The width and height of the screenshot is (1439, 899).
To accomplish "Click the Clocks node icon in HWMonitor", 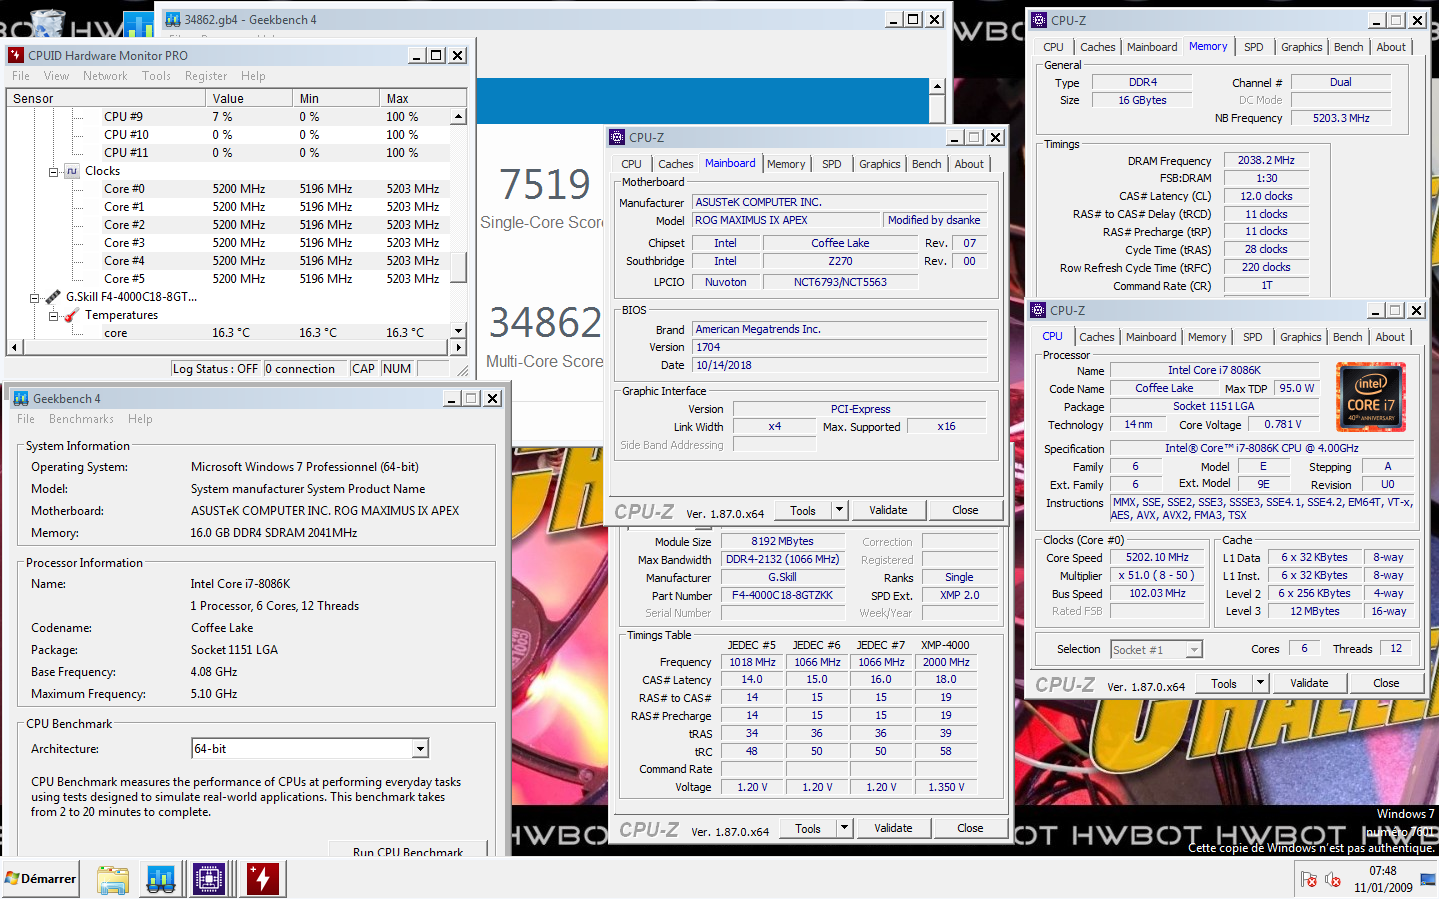I will (72, 171).
